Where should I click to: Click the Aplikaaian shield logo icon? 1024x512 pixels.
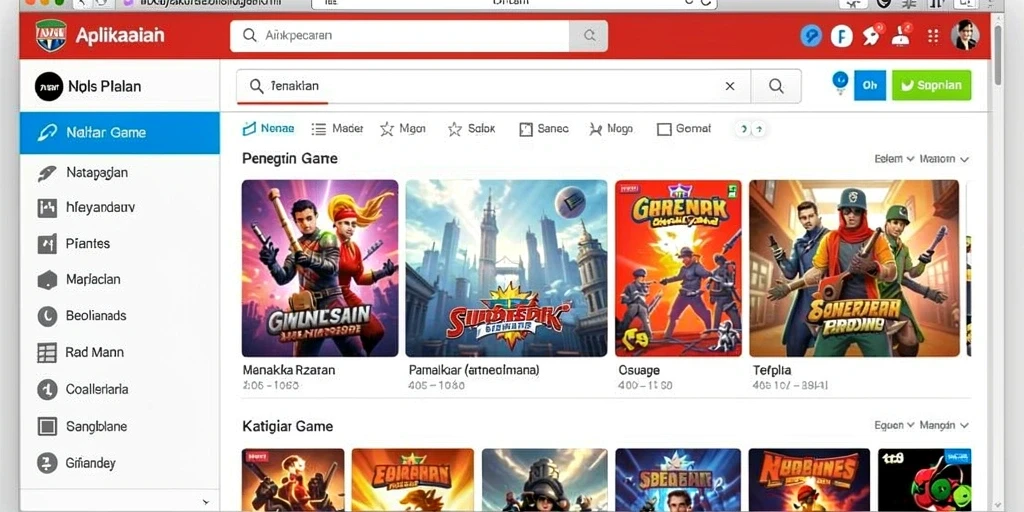(x=51, y=35)
